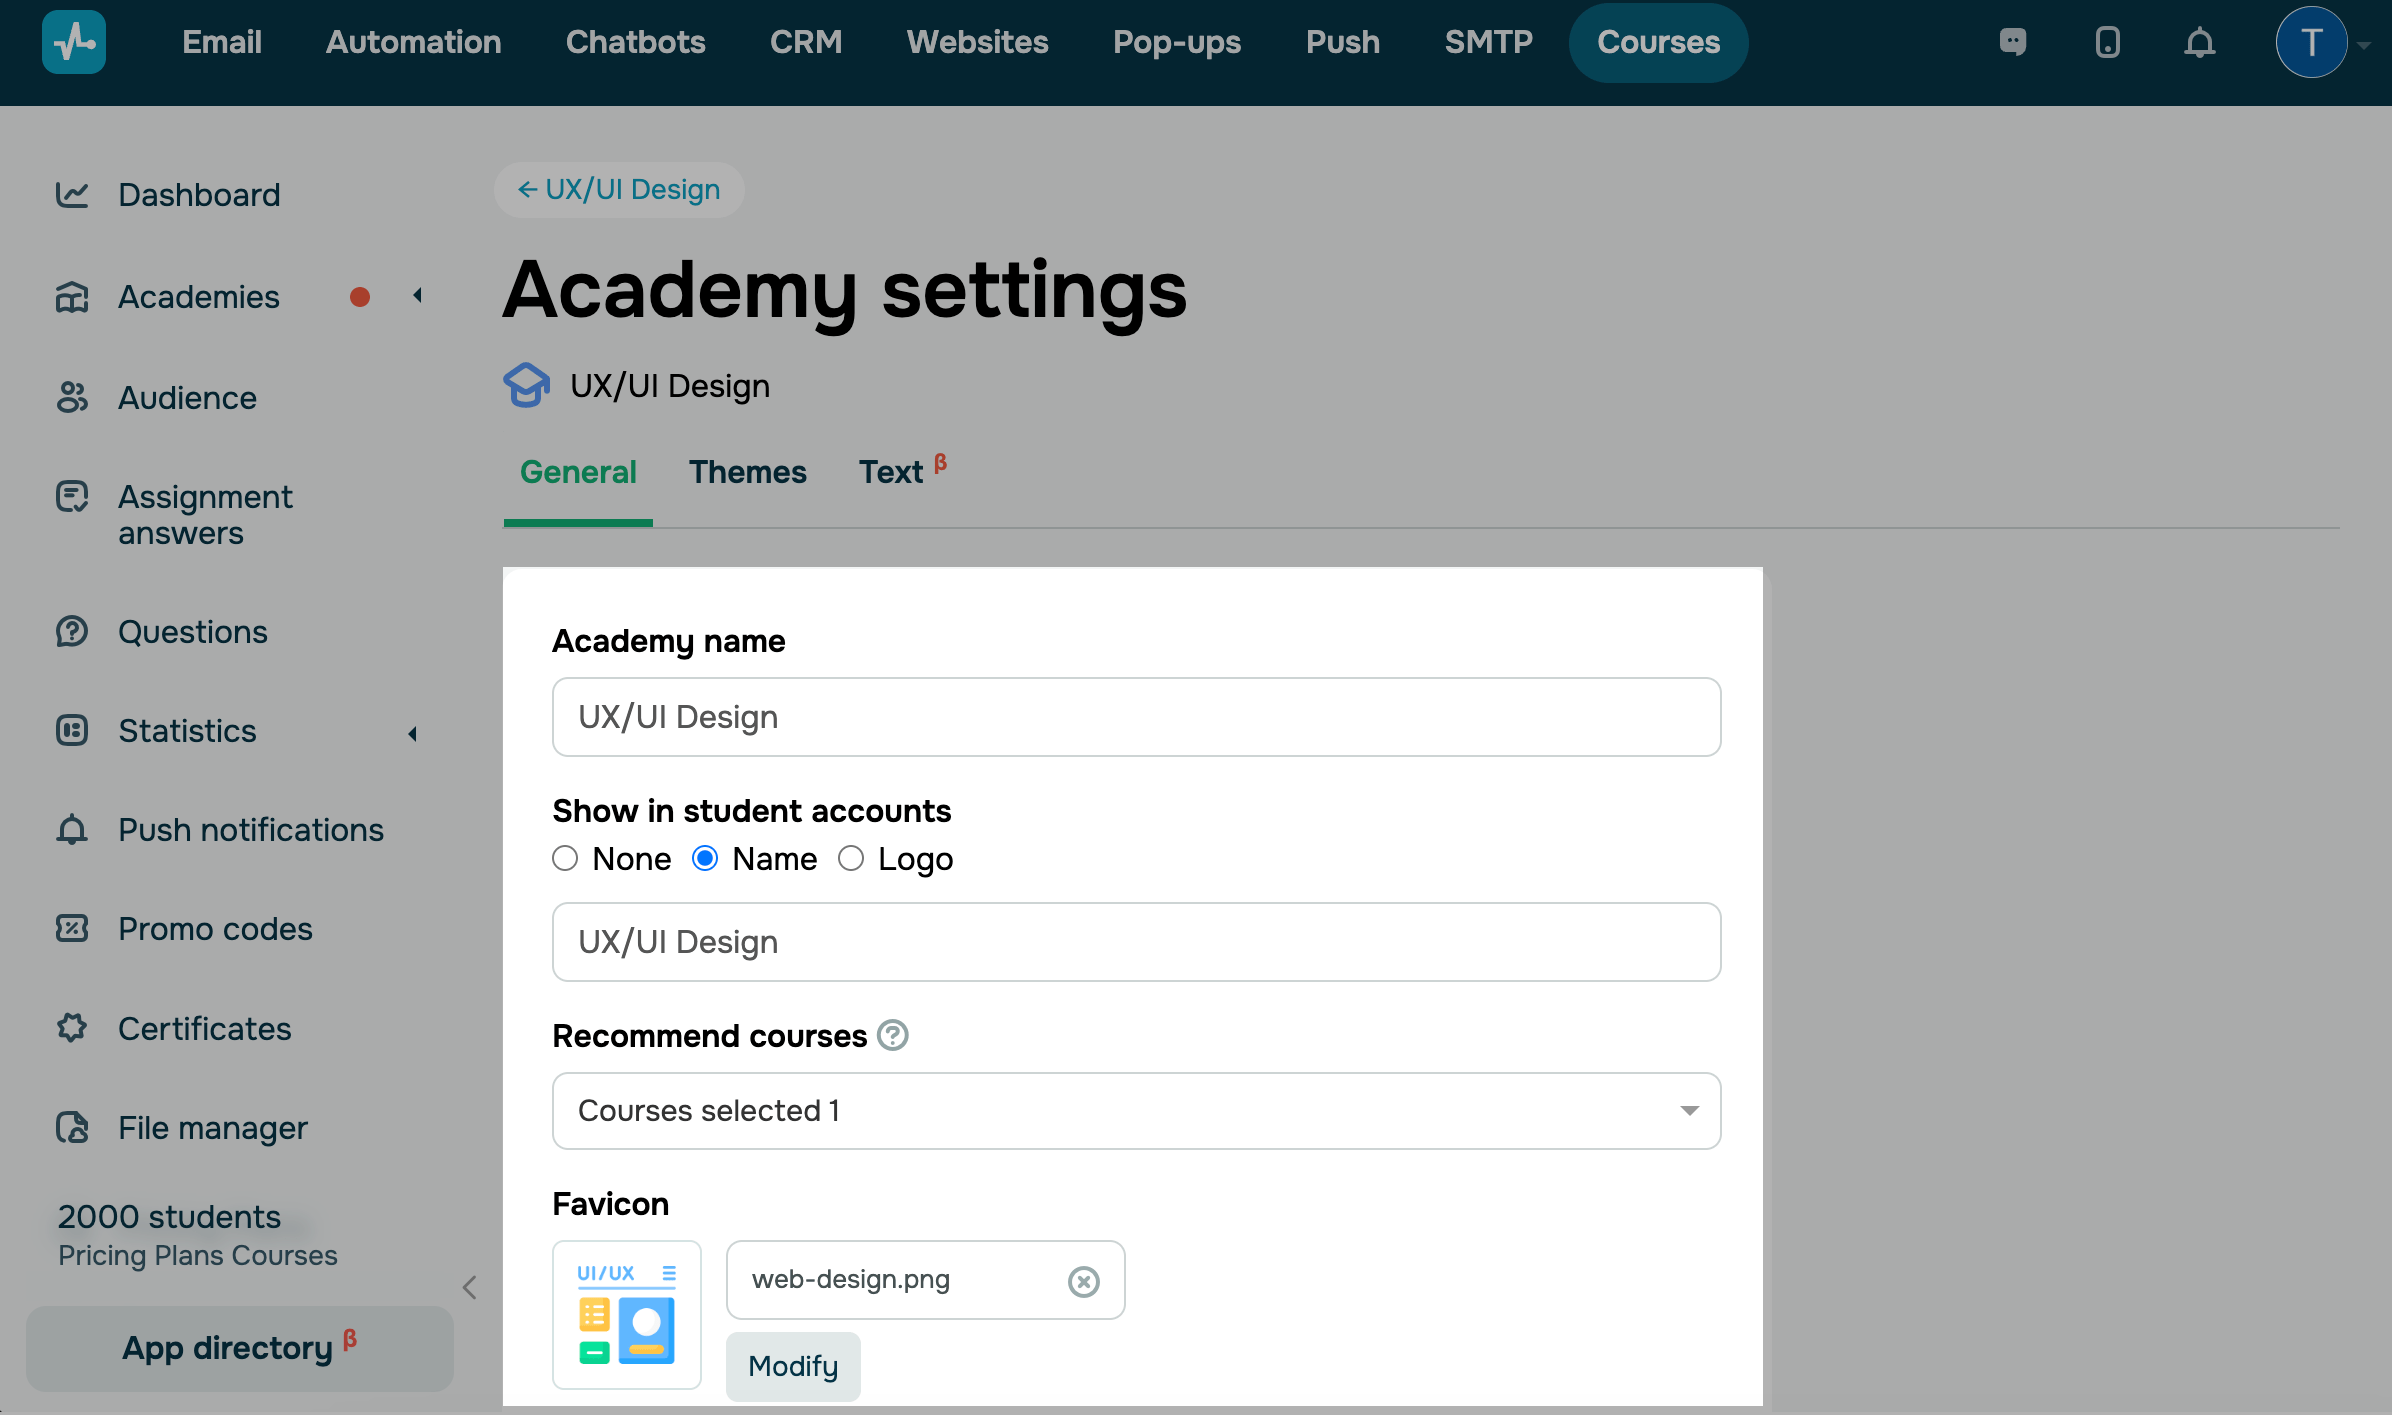Select the None radio option
This screenshot has height=1415, width=2392.
tap(565, 859)
